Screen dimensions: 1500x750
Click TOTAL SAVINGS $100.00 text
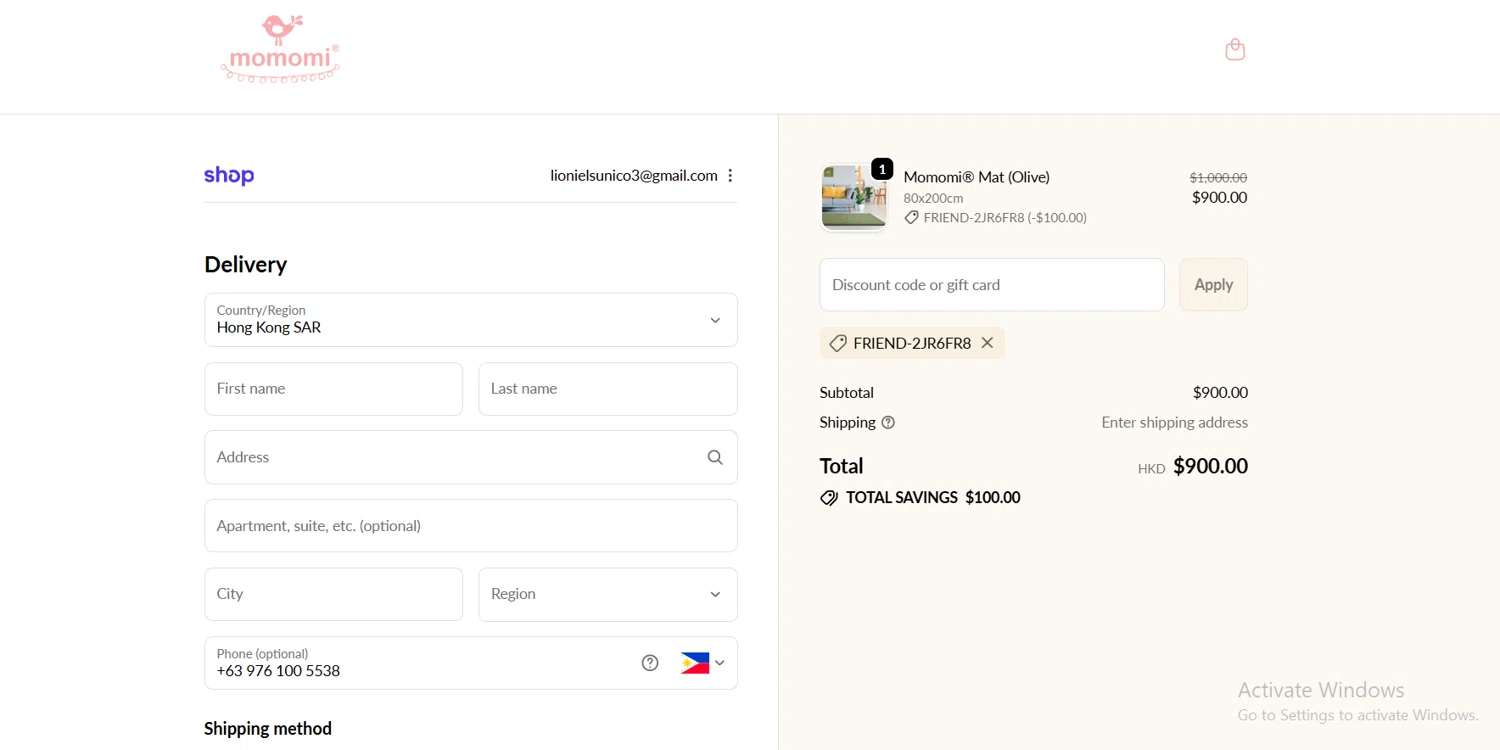(x=933, y=497)
